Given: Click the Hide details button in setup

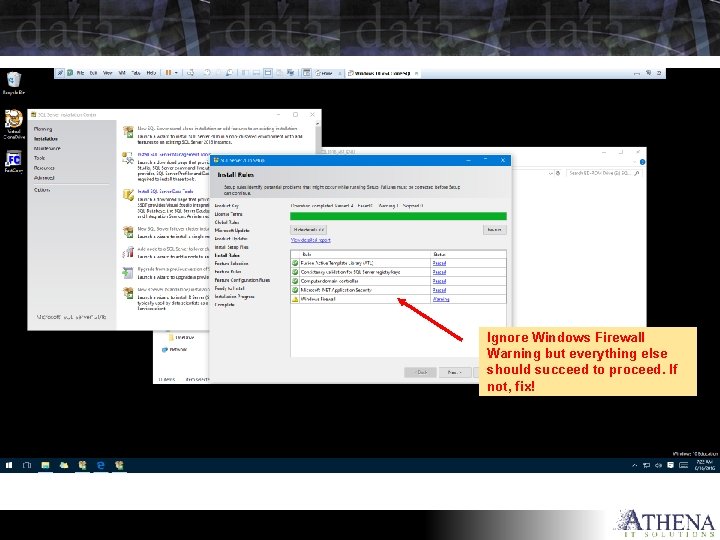Looking at the screenshot, I should point(309,230).
